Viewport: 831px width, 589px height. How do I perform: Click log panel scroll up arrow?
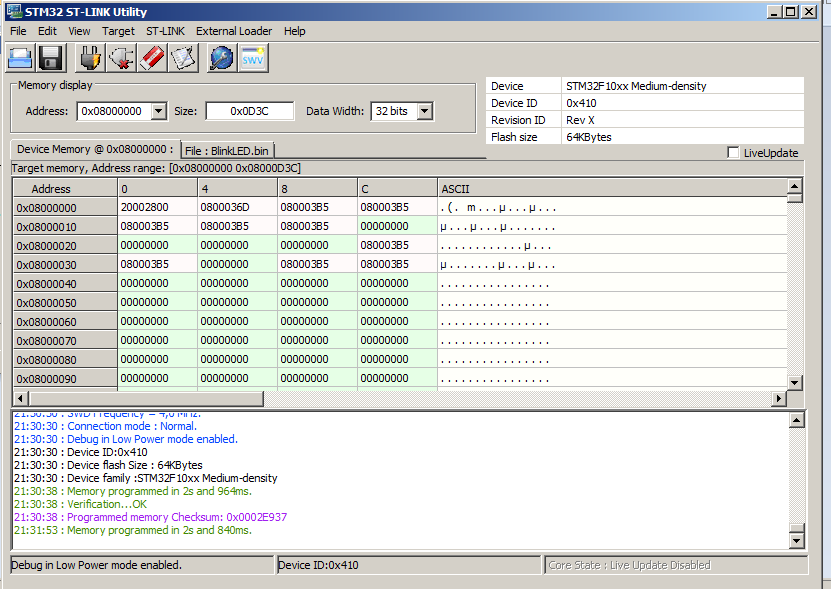797,420
